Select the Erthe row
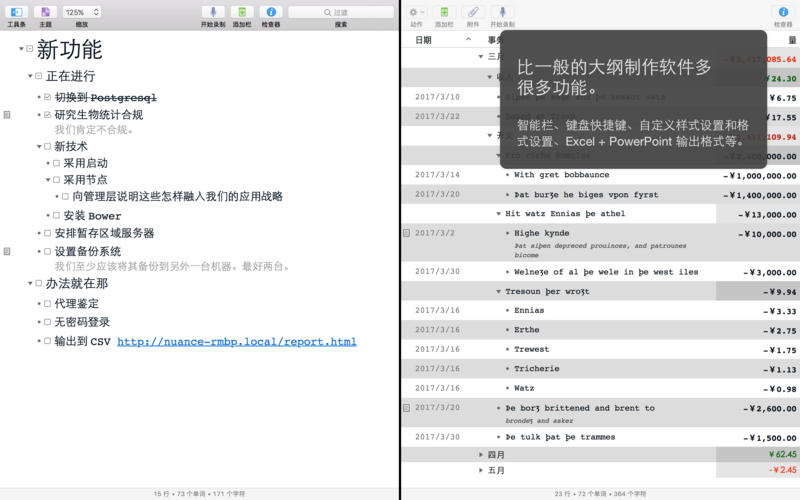 pos(527,330)
